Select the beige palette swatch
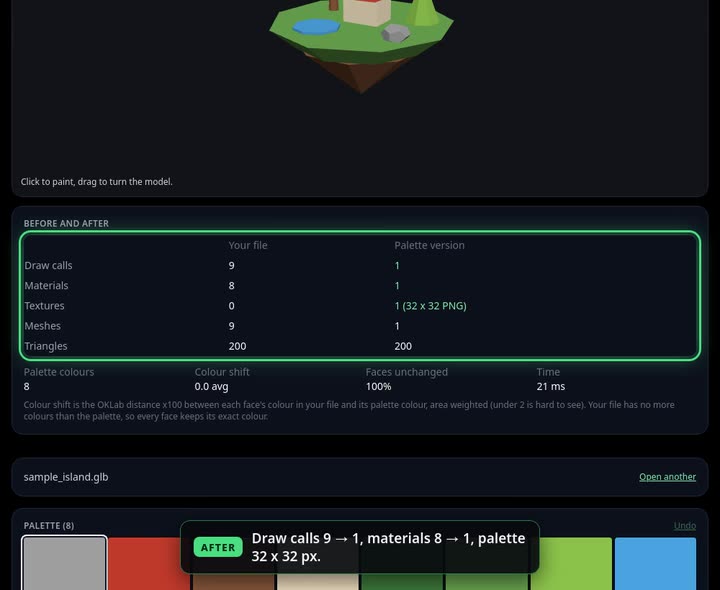The width and height of the screenshot is (720, 590). (318, 582)
